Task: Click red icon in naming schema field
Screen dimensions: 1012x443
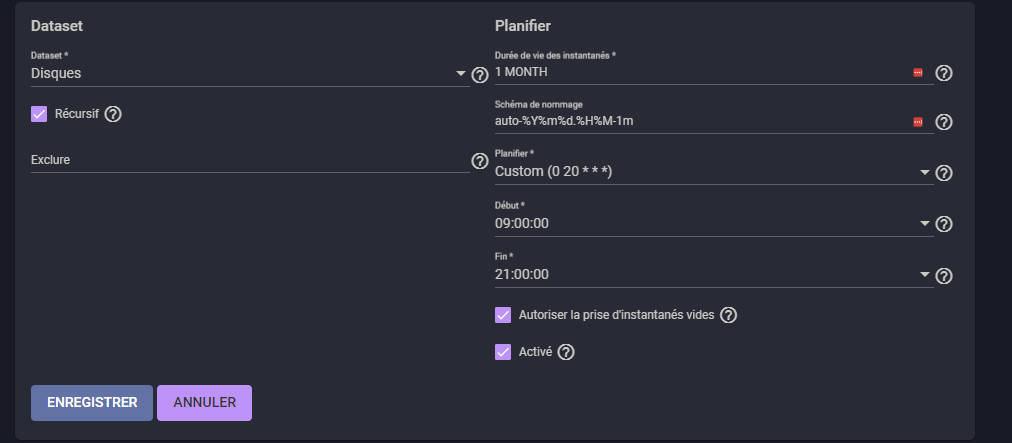Action: click(918, 122)
